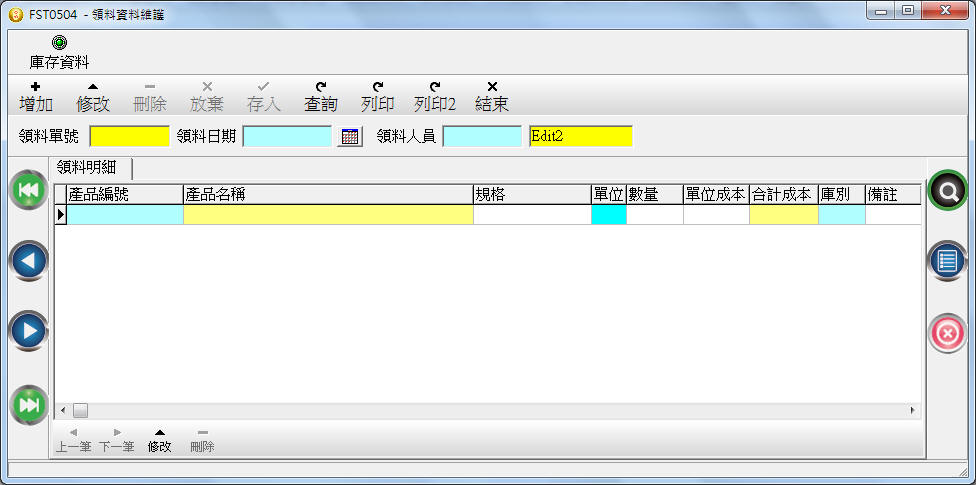Click the bottom 修改 detail edit button
Viewport: 976px width, 485px height.
159,440
